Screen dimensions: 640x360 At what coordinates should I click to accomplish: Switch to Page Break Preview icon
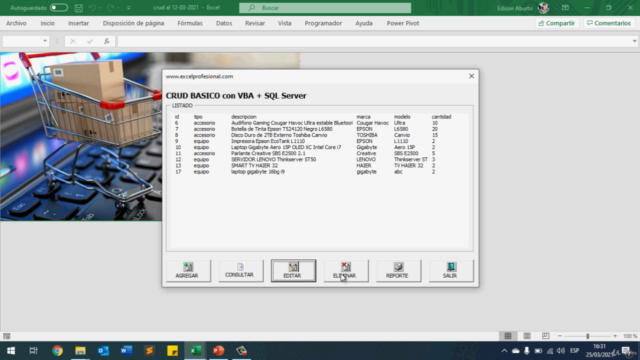coord(546,336)
